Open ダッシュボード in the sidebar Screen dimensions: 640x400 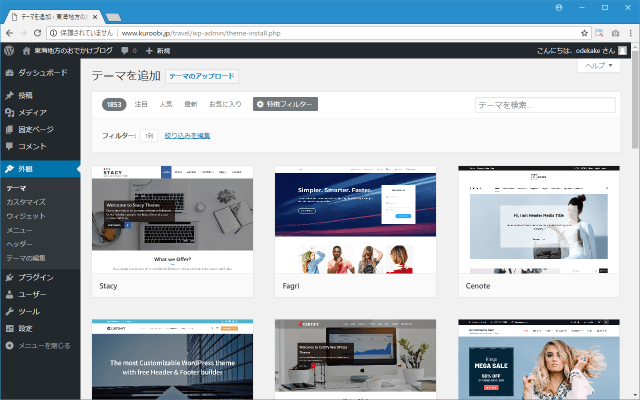tap(40, 73)
